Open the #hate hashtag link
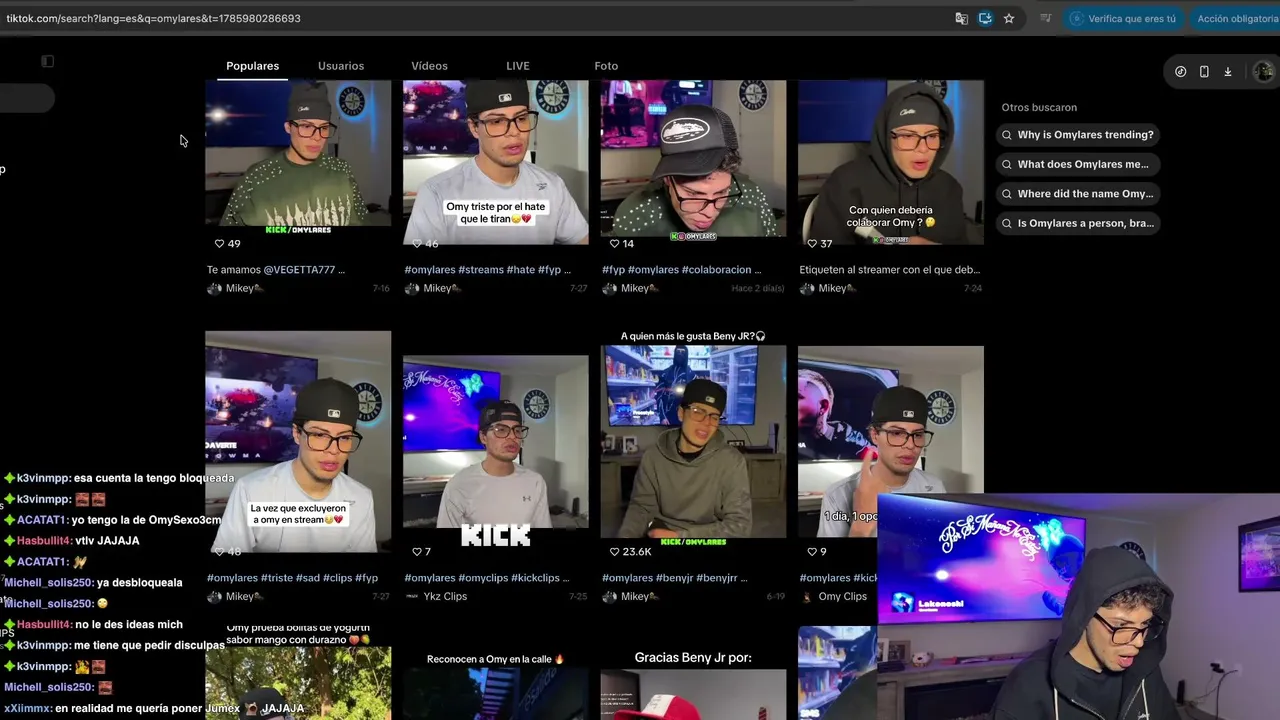The image size is (1280, 720). click(x=520, y=270)
